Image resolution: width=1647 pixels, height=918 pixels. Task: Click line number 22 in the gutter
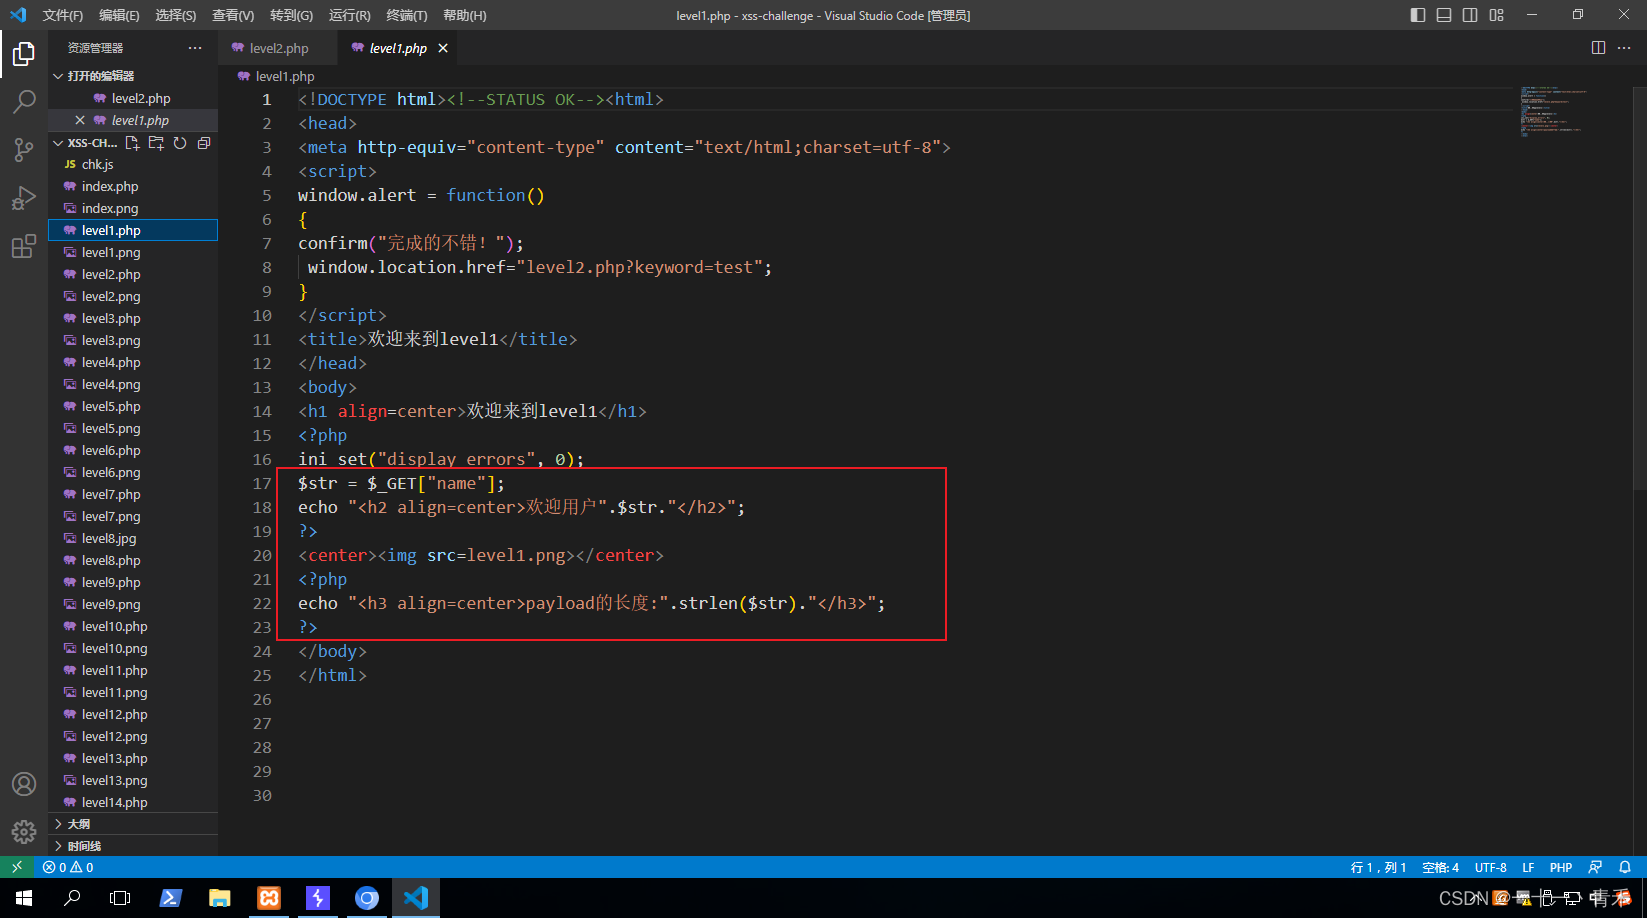pos(262,603)
